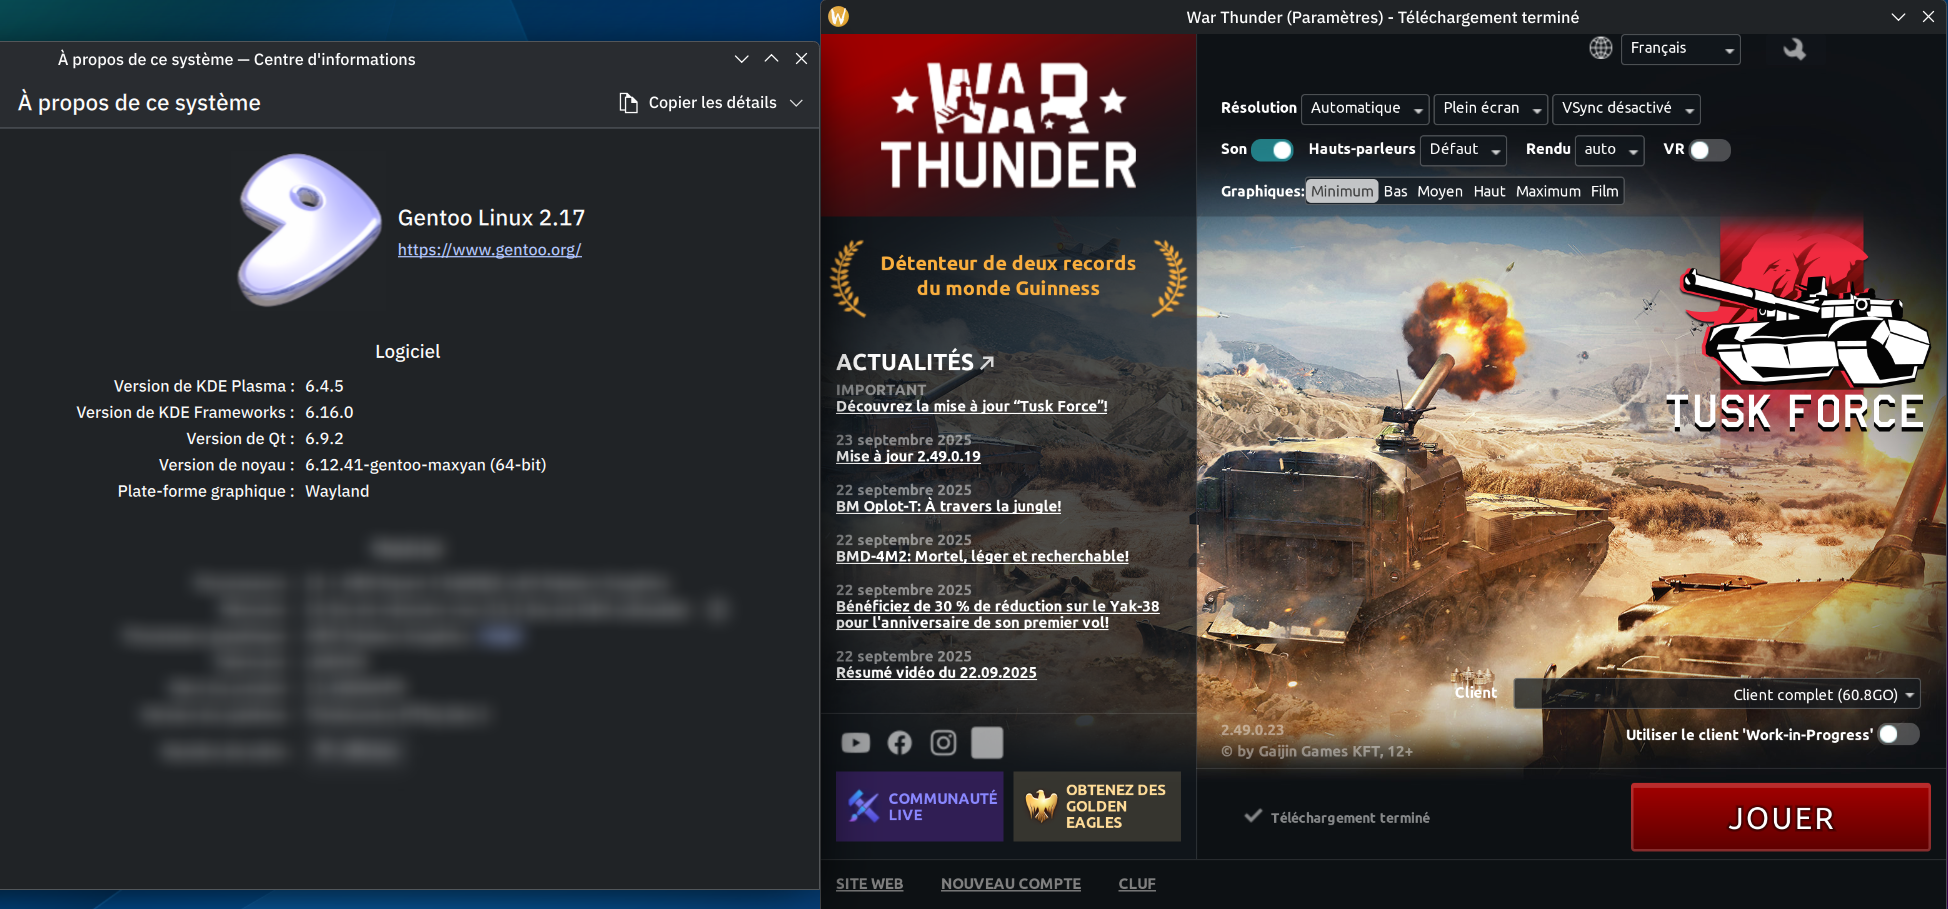1948x909 pixels.
Task: Open the Facebook social link
Action: pyautogui.click(x=899, y=742)
